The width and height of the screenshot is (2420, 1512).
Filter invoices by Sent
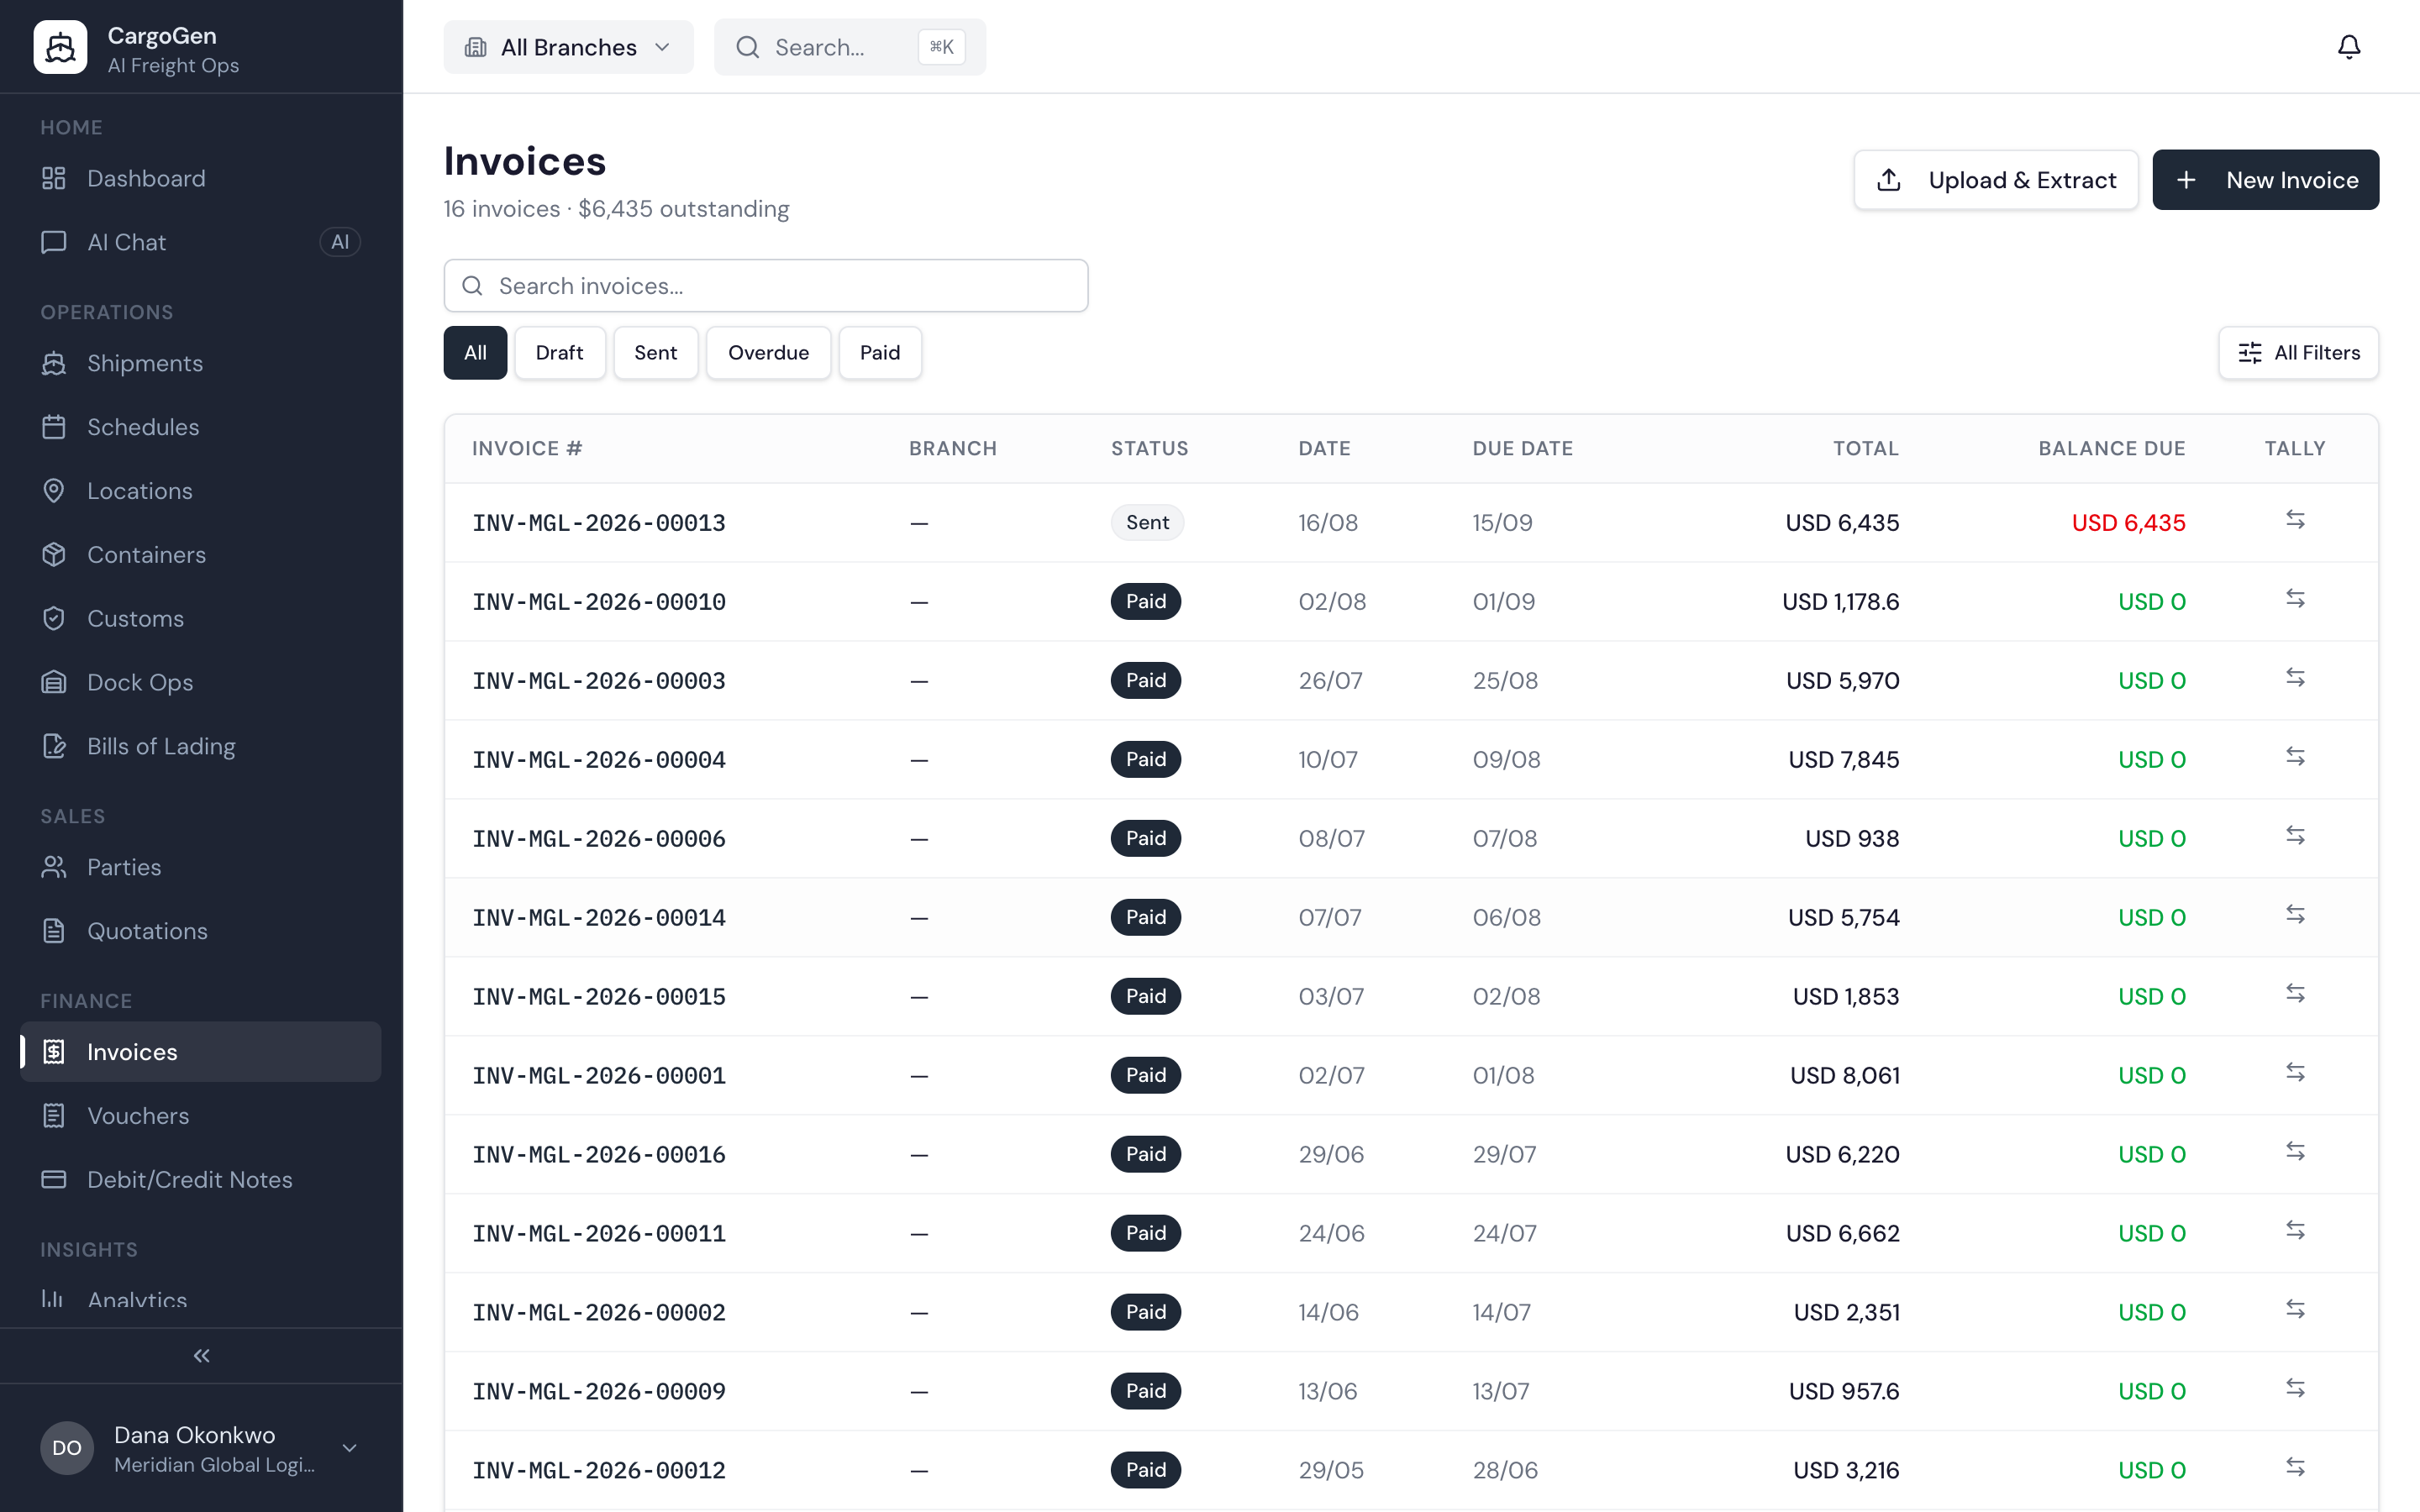click(x=655, y=353)
